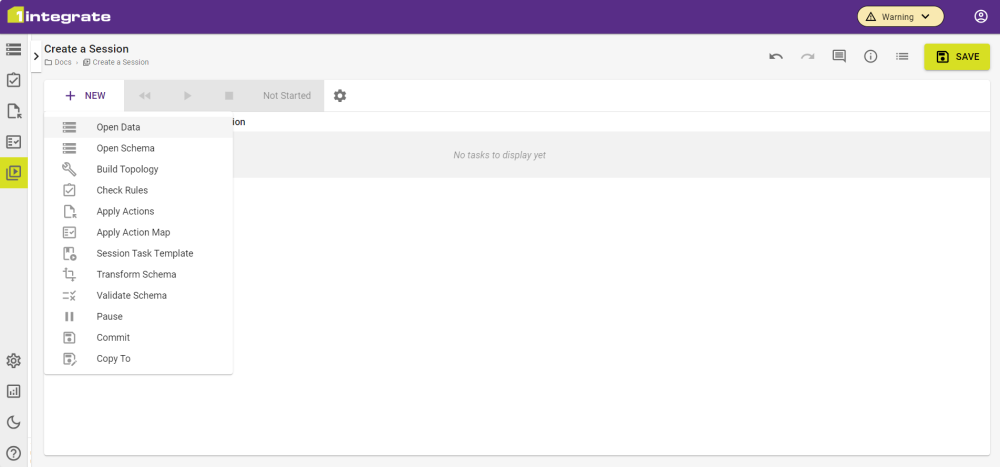
Task: Open the user account menu
Action: click(x=981, y=17)
